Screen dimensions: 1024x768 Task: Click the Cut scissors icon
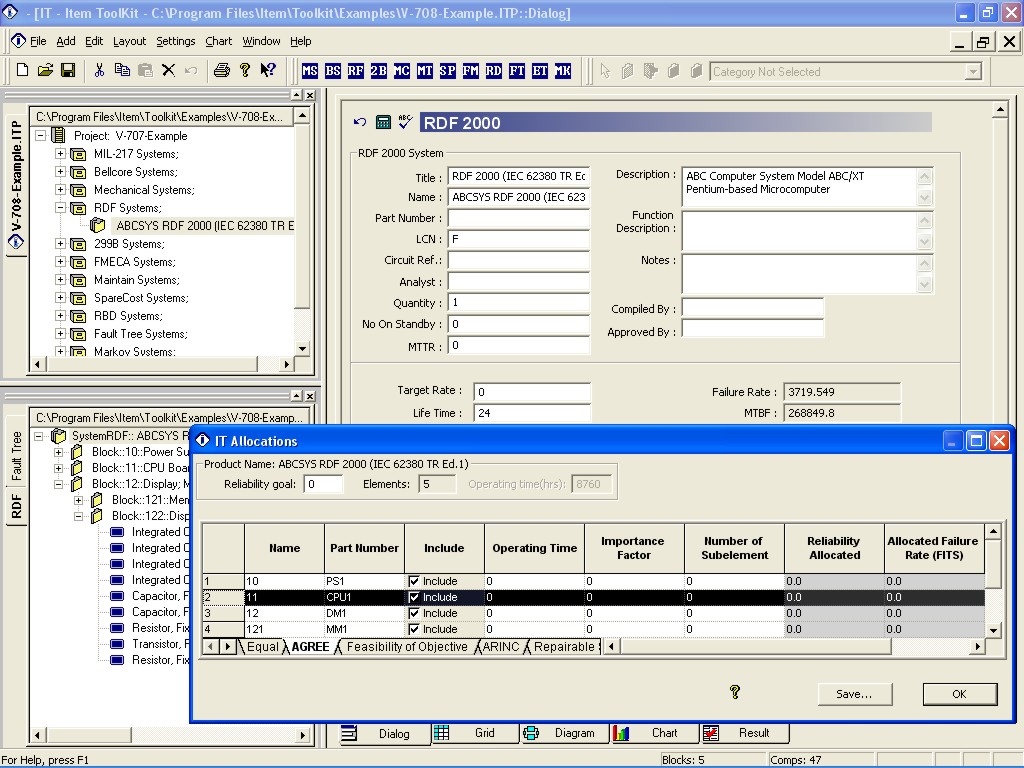click(x=99, y=70)
